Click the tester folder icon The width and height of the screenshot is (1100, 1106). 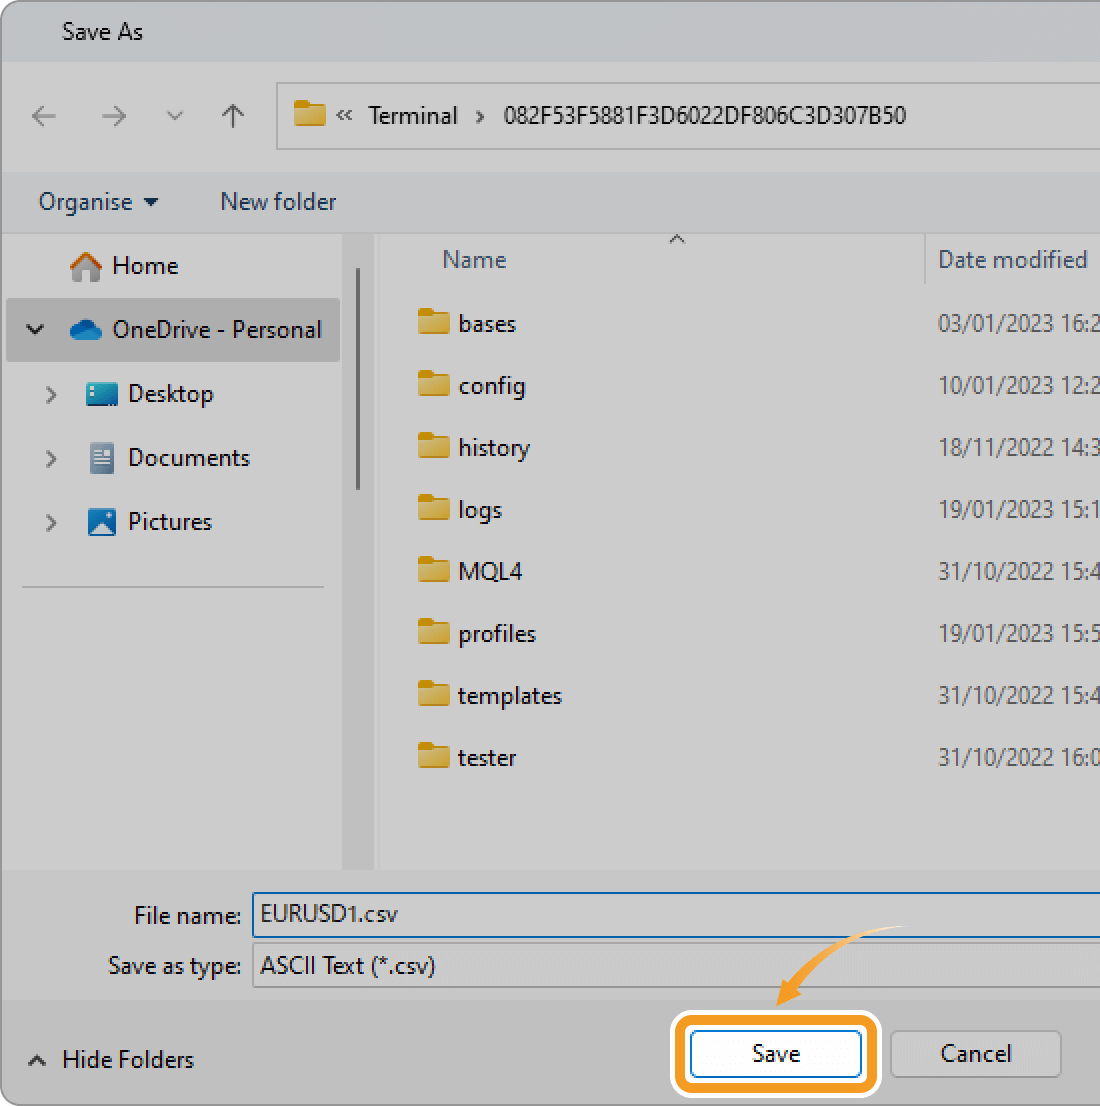click(x=433, y=756)
